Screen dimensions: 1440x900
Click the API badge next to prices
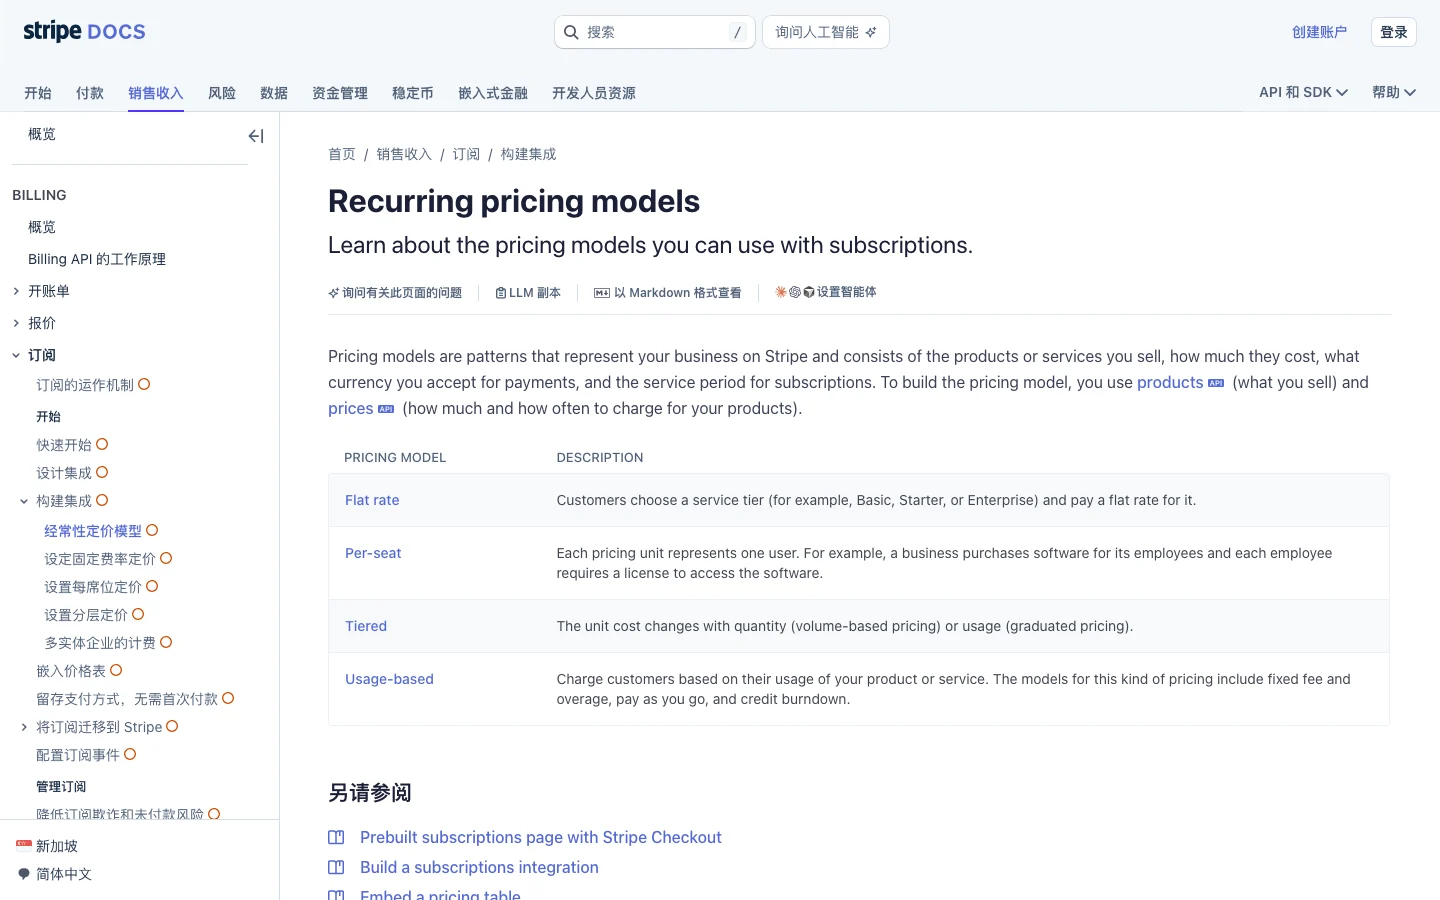tap(386, 409)
